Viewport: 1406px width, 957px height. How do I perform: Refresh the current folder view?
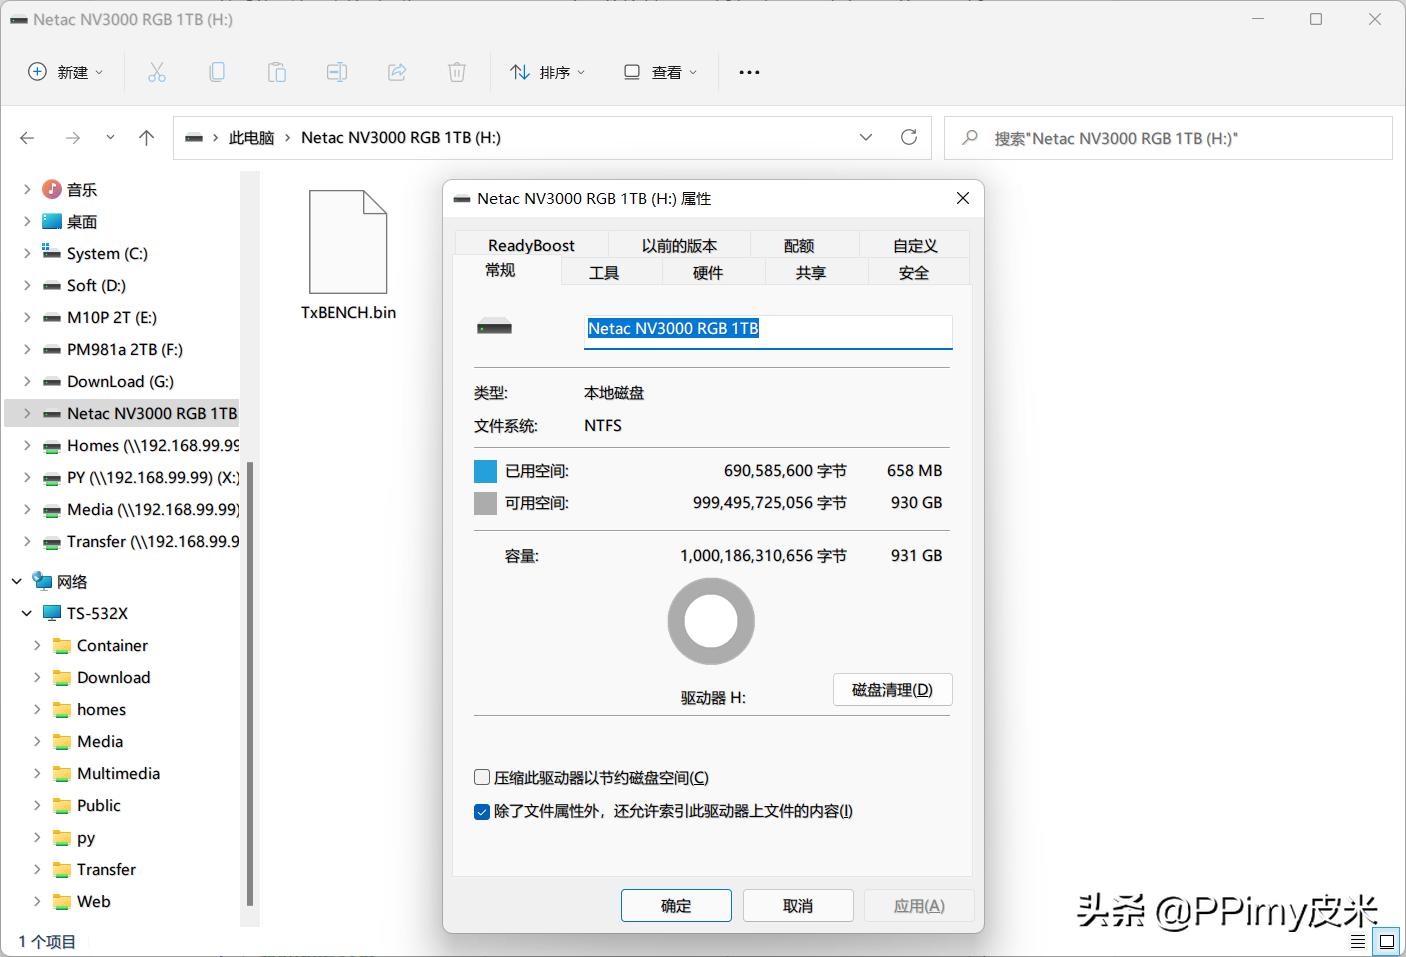pos(909,137)
